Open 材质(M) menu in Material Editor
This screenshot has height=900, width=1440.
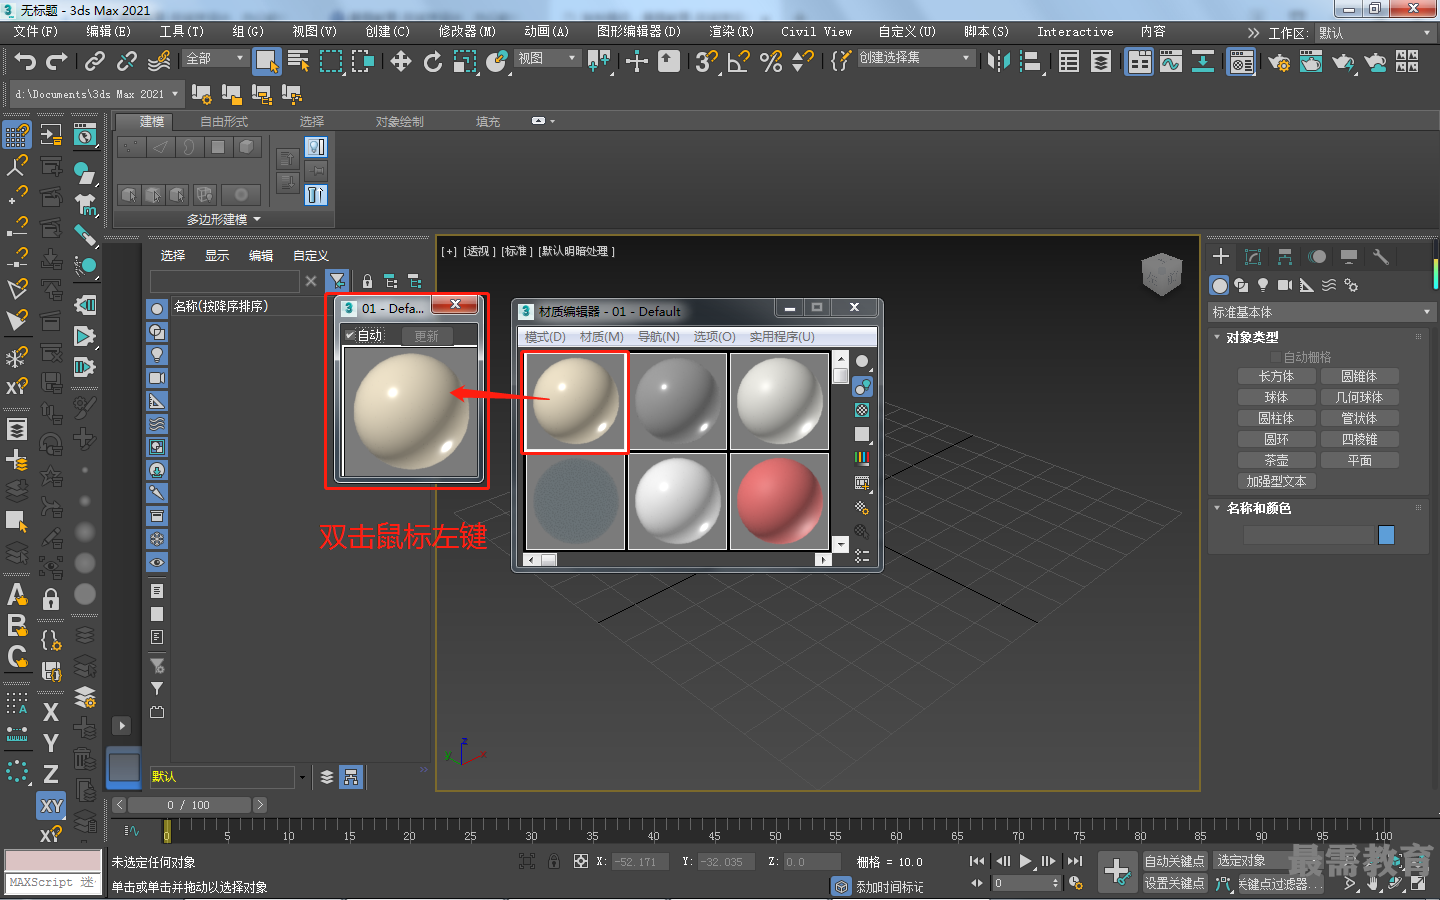601,337
